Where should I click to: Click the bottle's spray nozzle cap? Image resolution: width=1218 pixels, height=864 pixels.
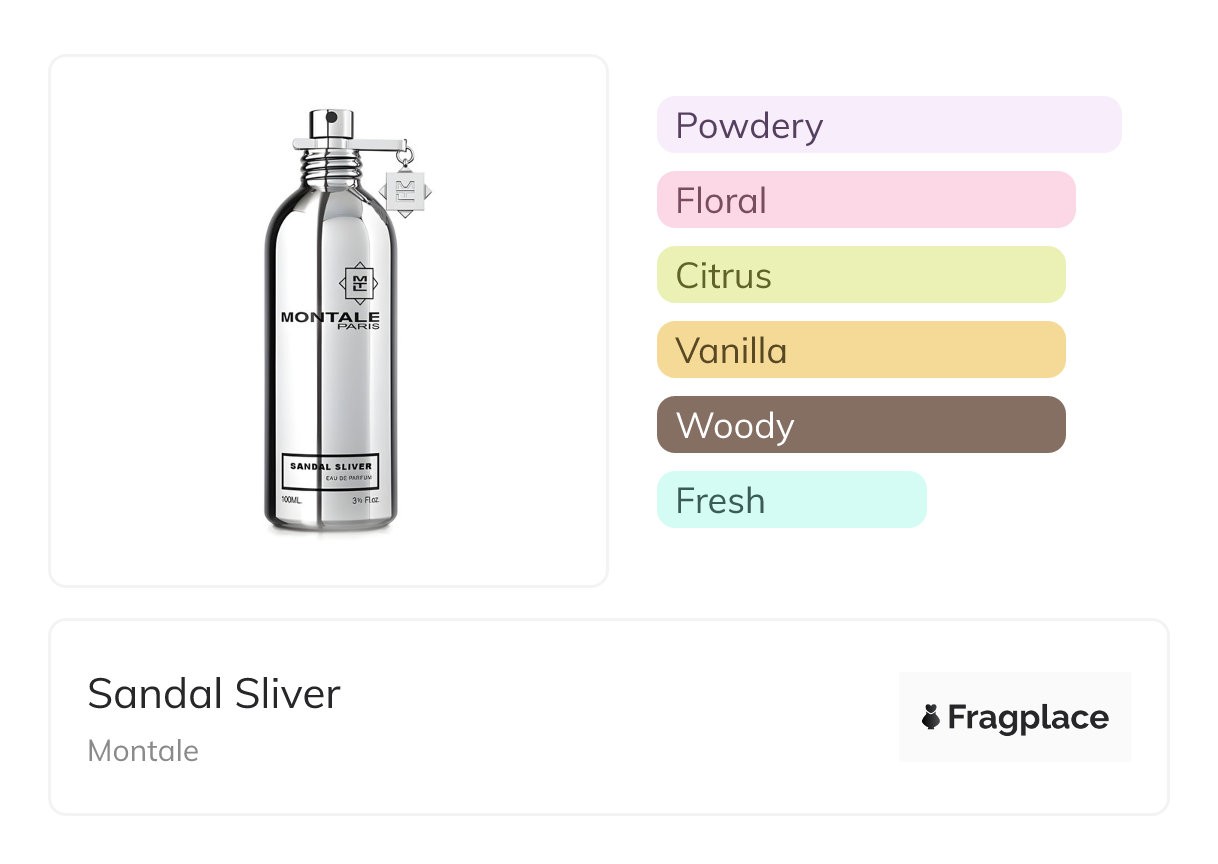[x=331, y=125]
